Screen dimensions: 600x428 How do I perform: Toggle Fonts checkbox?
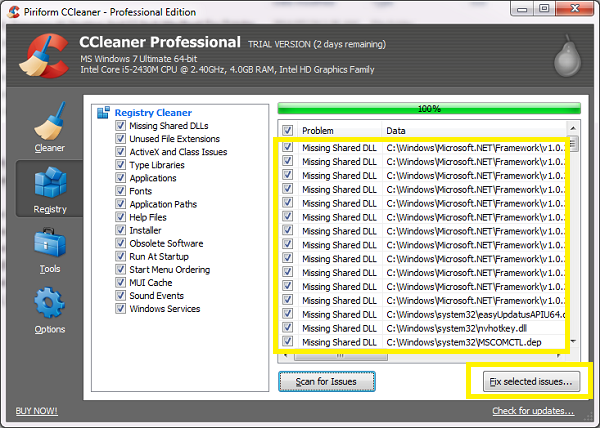121,190
